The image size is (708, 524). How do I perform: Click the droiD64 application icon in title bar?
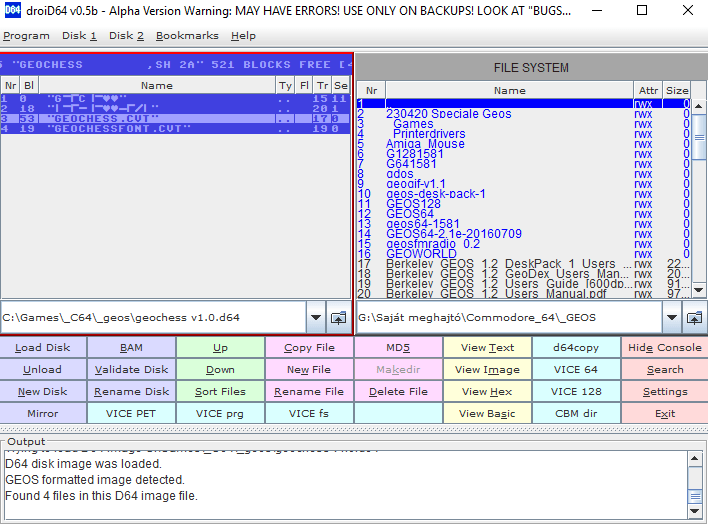click(x=13, y=10)
